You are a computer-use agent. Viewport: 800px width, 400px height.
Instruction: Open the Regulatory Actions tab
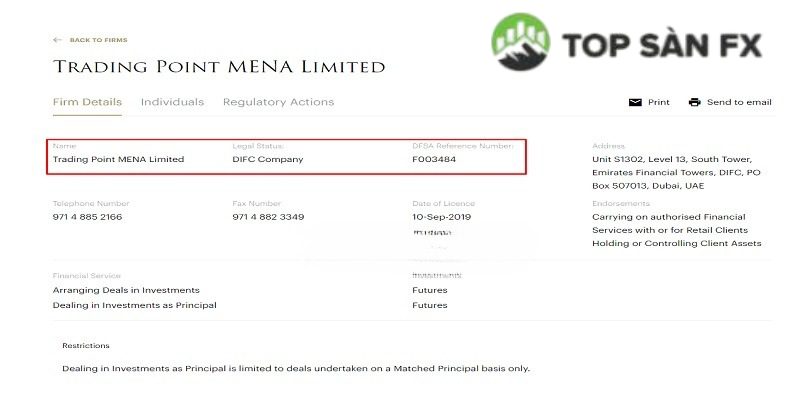[x=278, y=102]
